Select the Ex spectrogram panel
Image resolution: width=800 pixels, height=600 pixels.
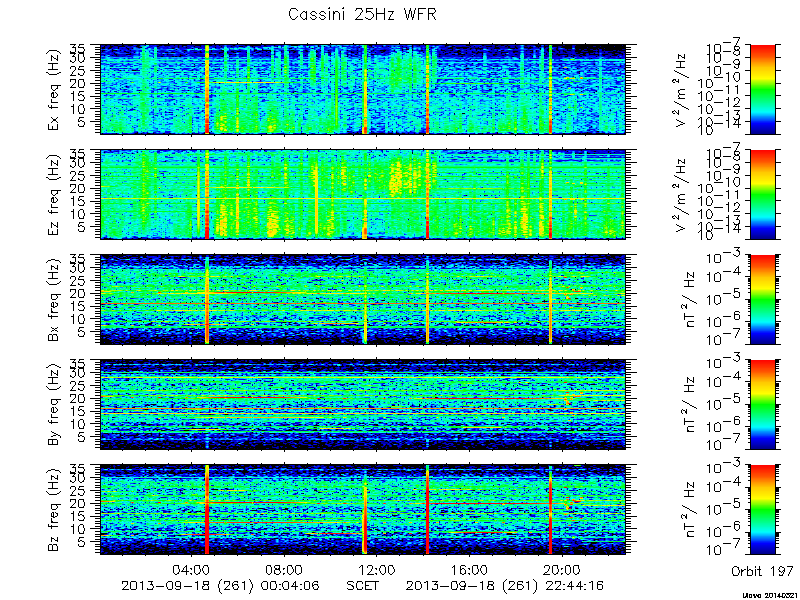pos(362,89)
